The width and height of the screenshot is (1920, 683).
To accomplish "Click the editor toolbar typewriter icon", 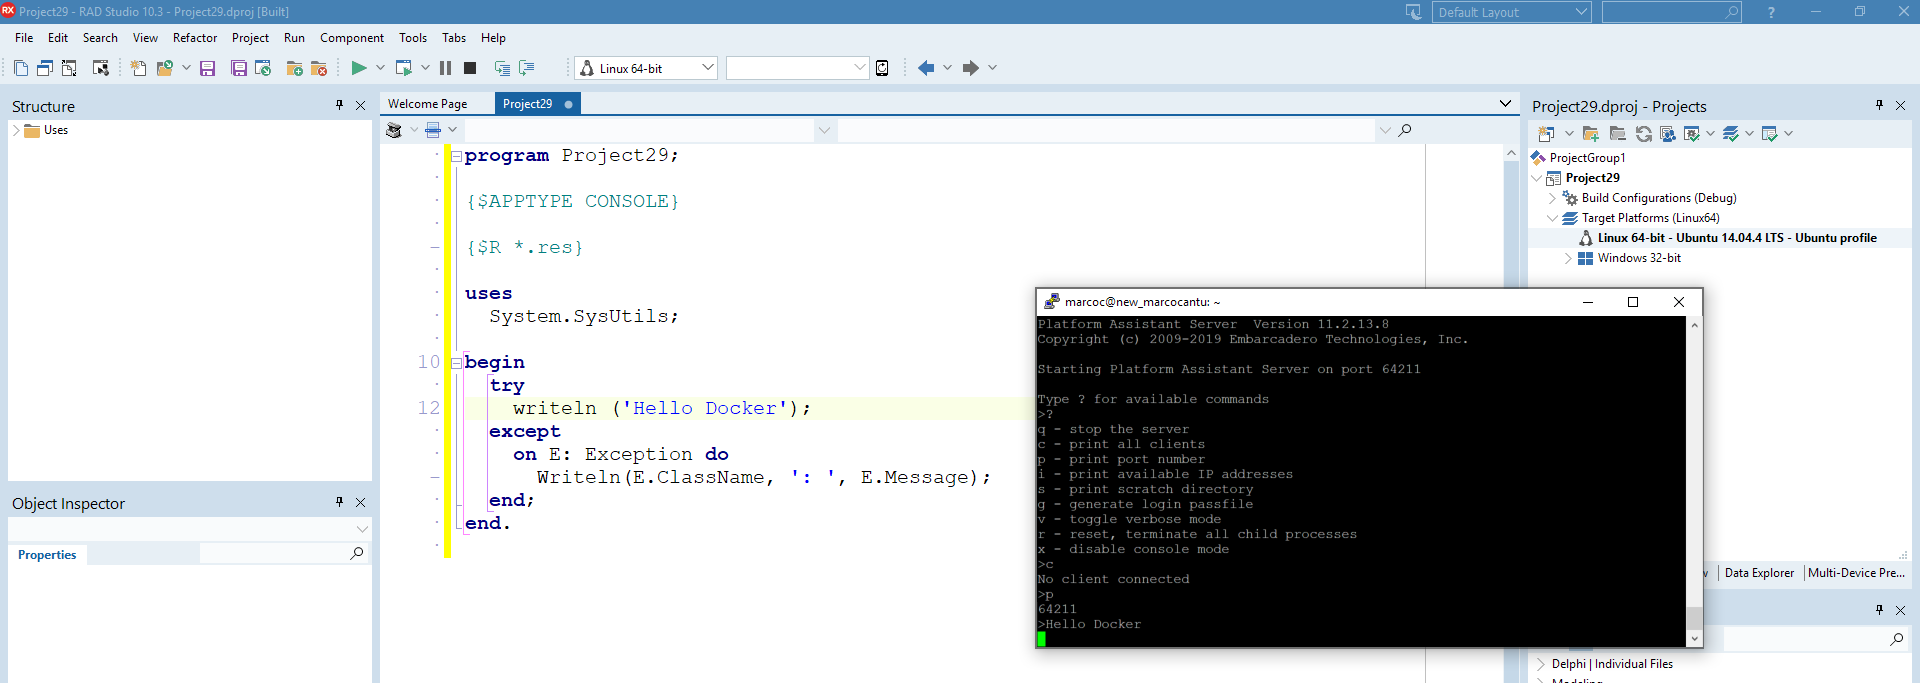I will point(394,130).
